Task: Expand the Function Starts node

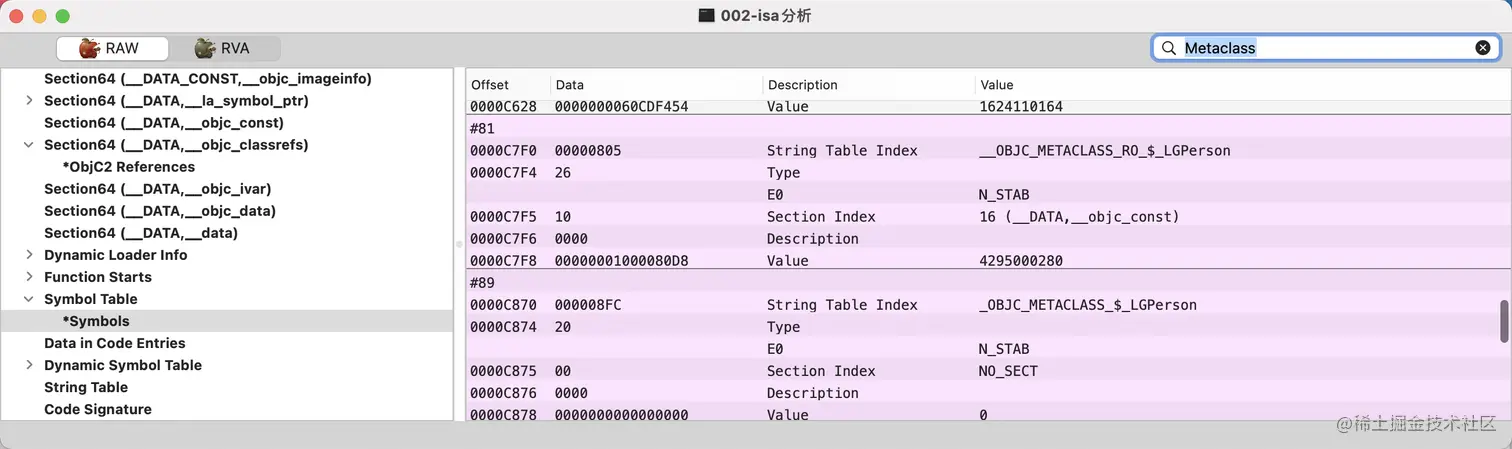Action: (x=29, y=277)
